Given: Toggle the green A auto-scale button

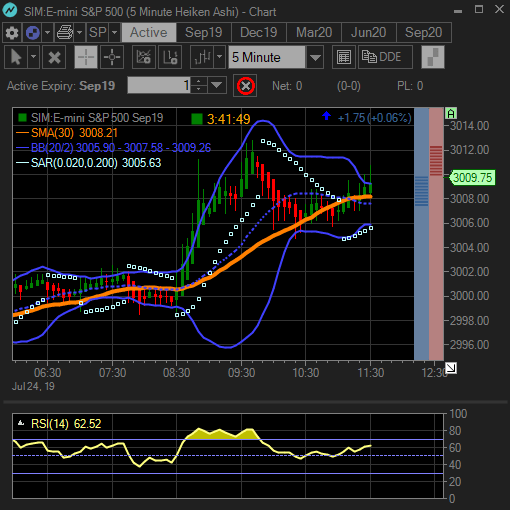Looking at the screenshot, I should click(x=451, y=114).
